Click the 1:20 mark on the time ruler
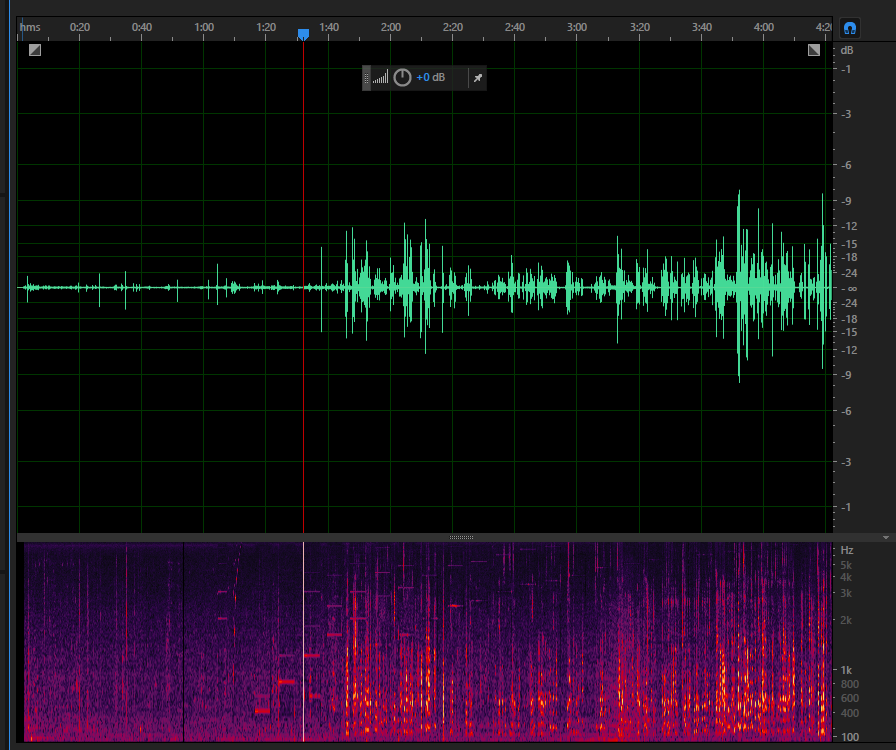The height and width of the screenshot is (750, 896). [266, 27]
